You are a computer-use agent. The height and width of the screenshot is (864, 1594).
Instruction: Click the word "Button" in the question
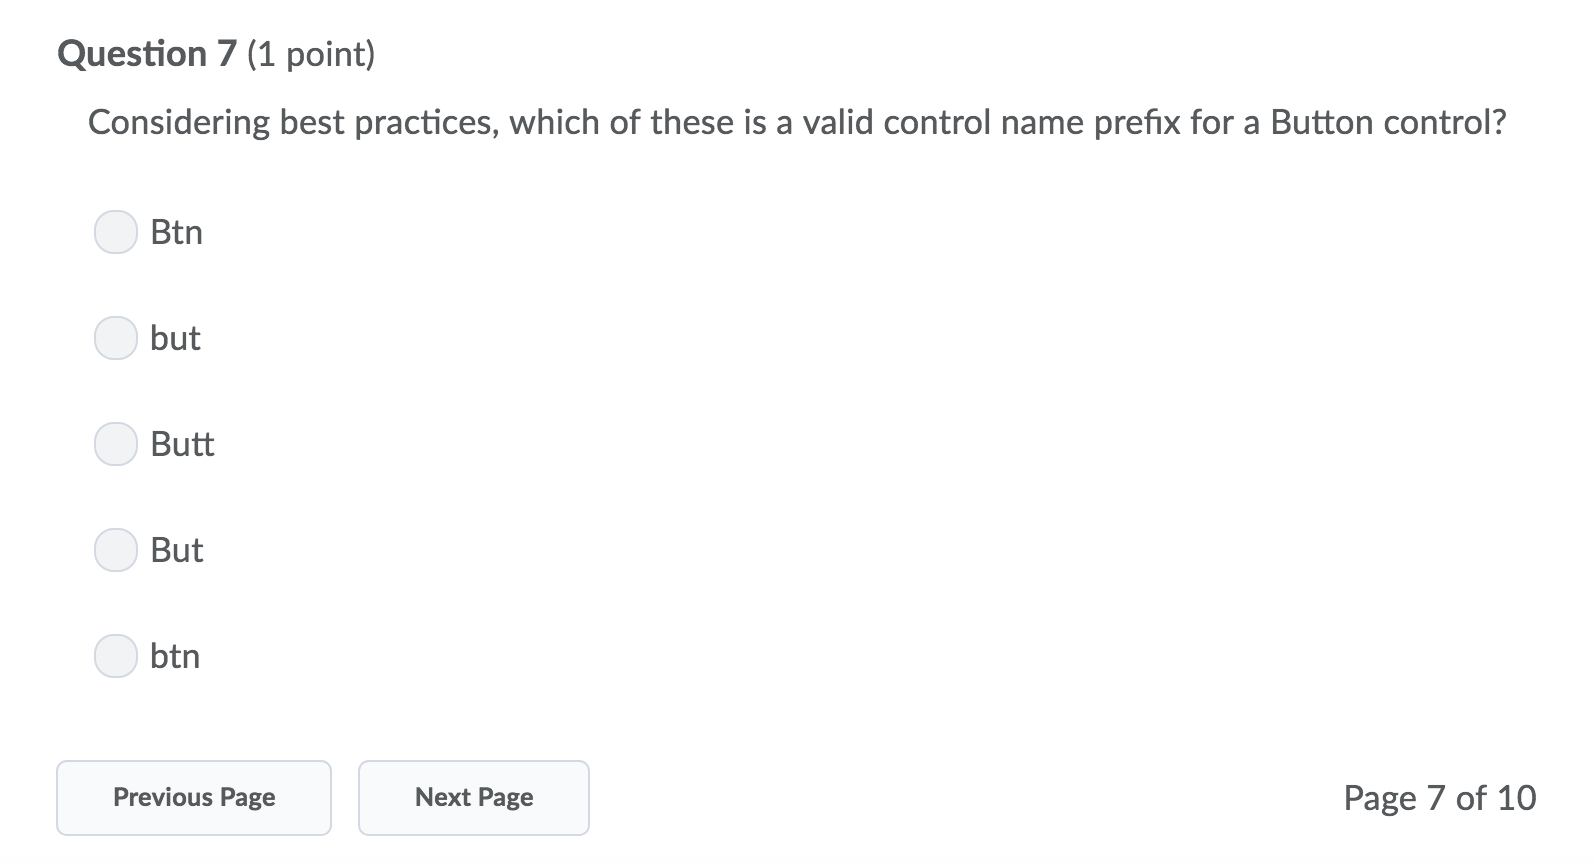tap(1321, 122)
